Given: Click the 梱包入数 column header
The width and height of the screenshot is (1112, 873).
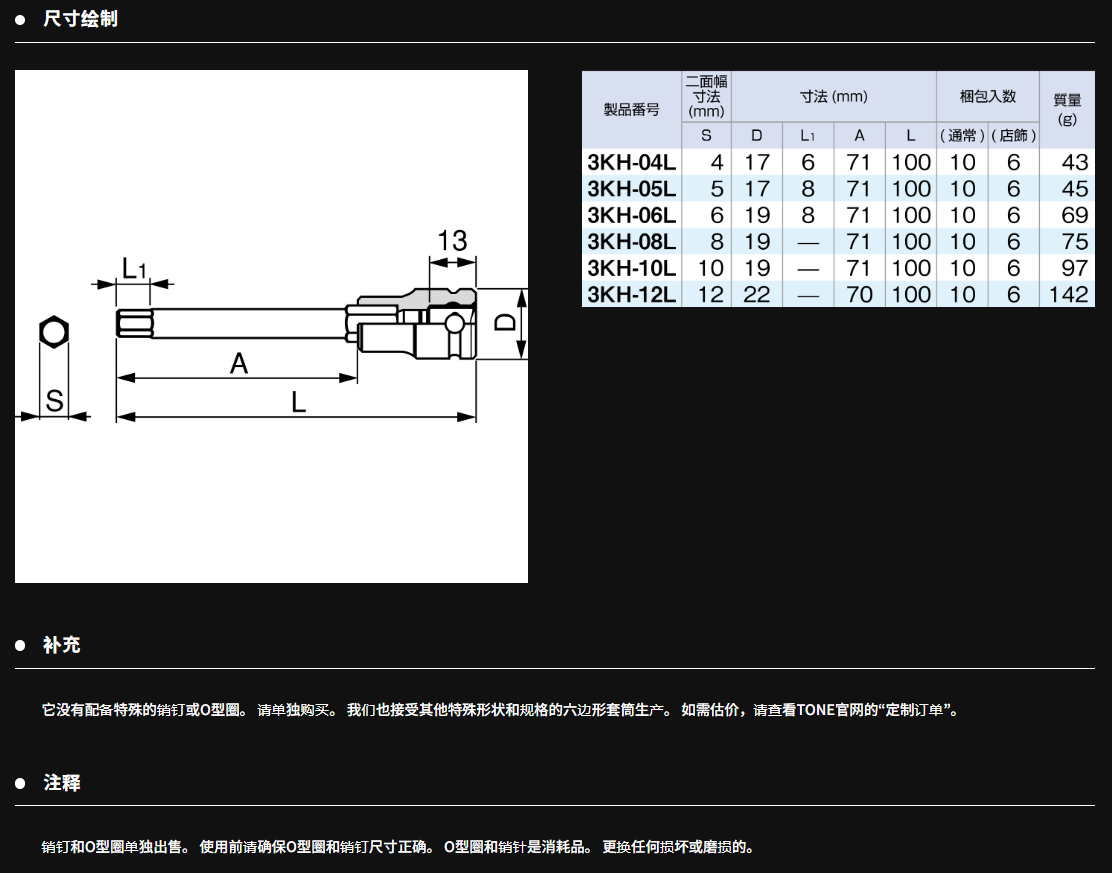Looking at the screenshot, I should point(987,96).
